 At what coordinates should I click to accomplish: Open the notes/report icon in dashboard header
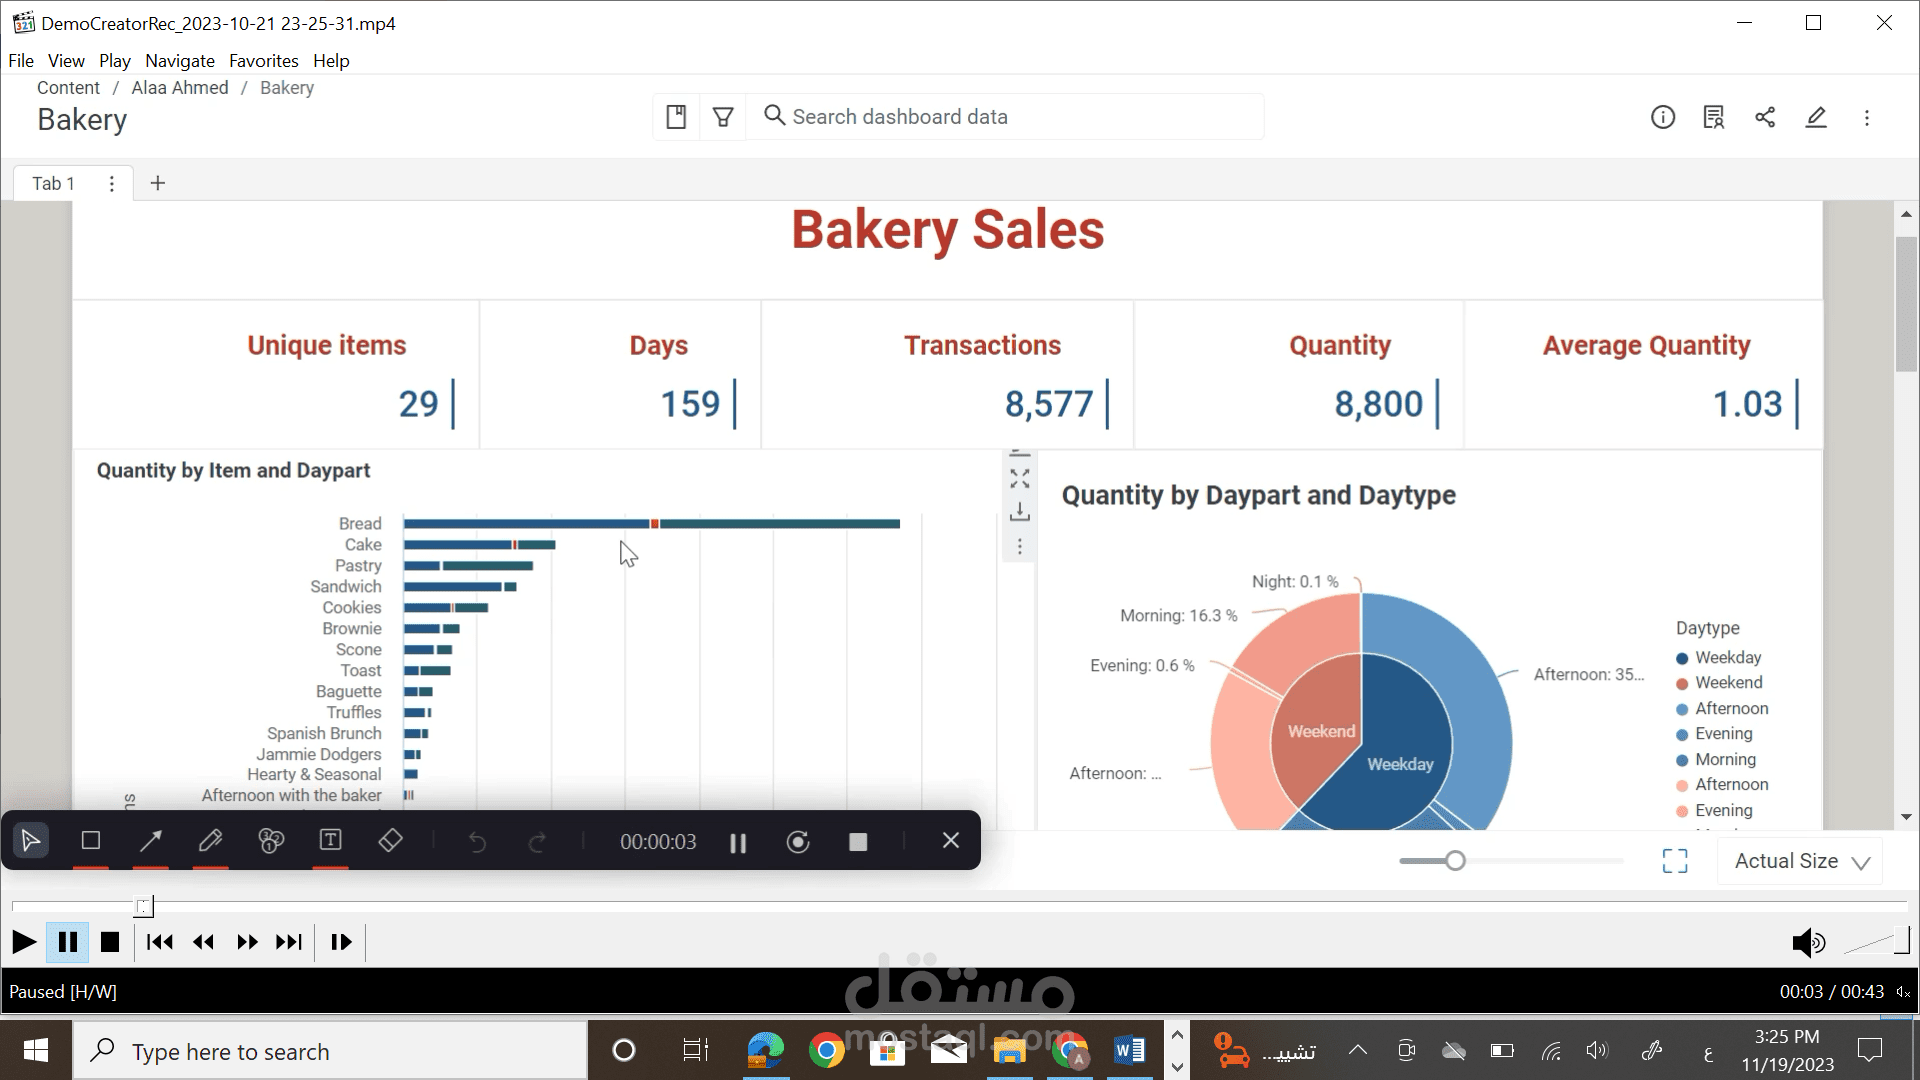1714,117
